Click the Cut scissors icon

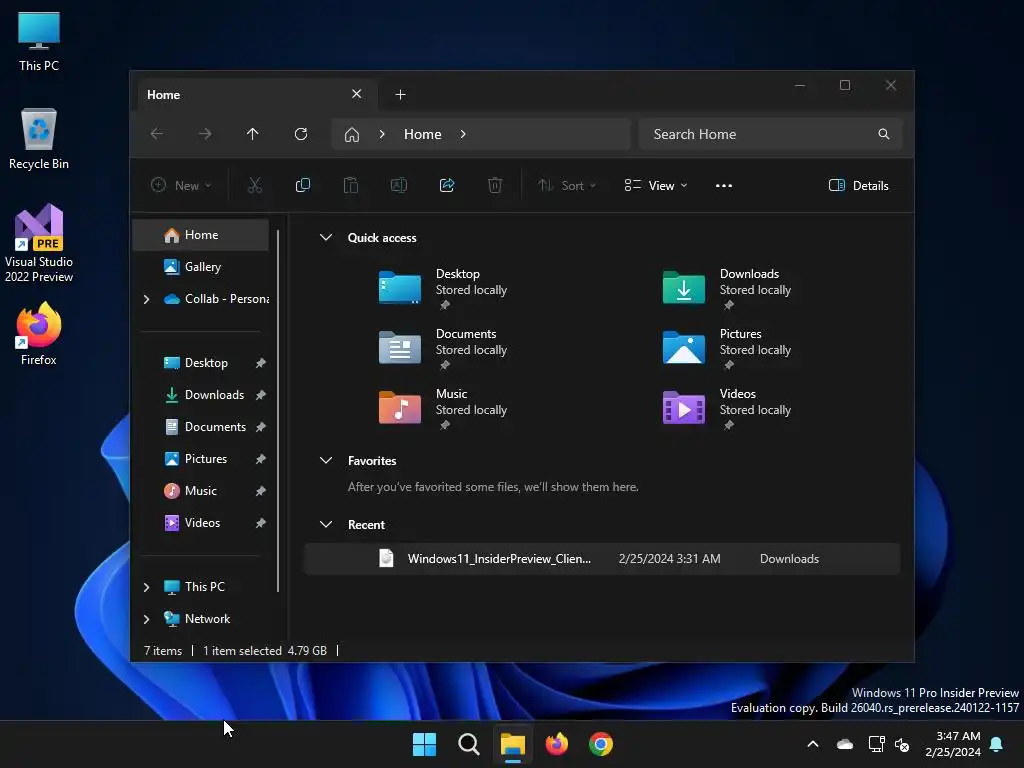coord(255,185)
